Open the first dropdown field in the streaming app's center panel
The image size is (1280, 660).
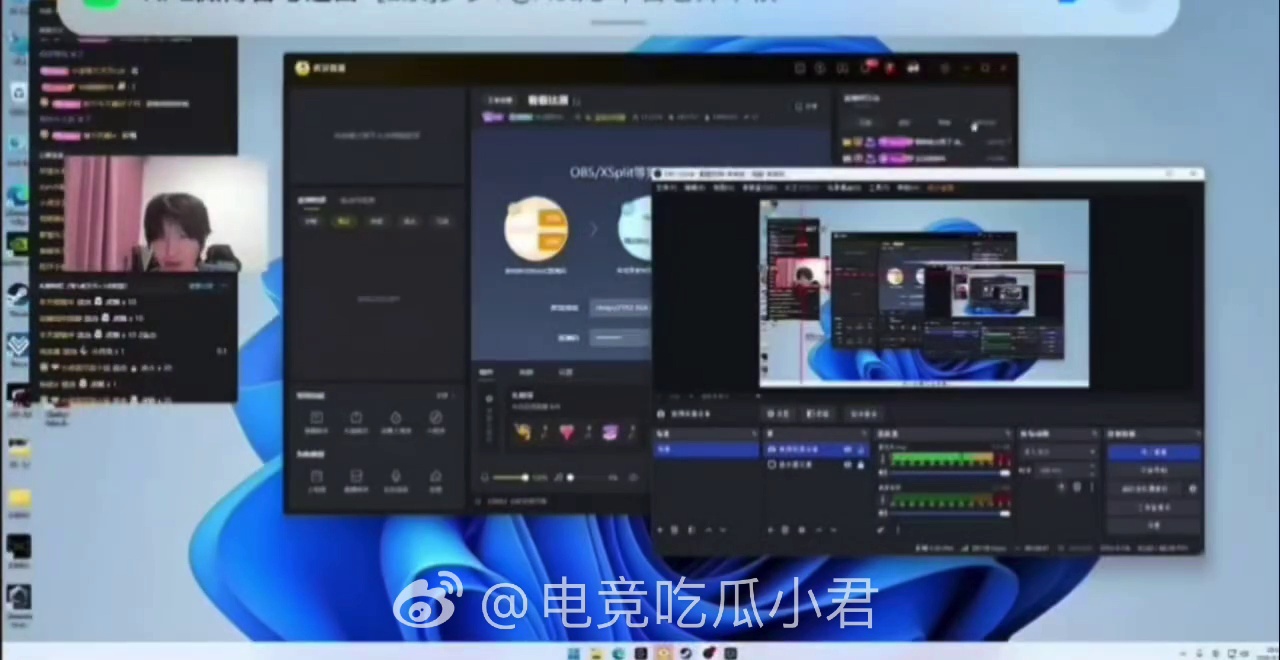point(620,308)
